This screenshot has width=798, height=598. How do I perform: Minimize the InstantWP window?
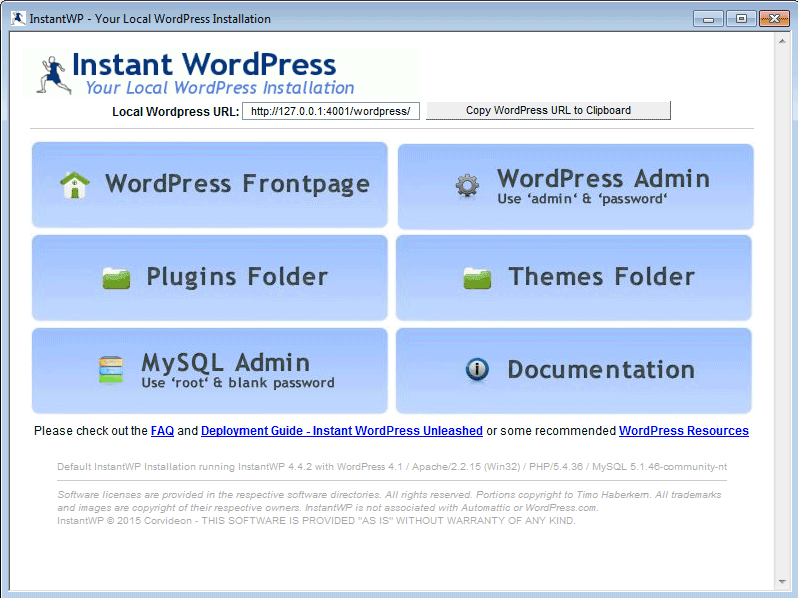coord(708,19)
